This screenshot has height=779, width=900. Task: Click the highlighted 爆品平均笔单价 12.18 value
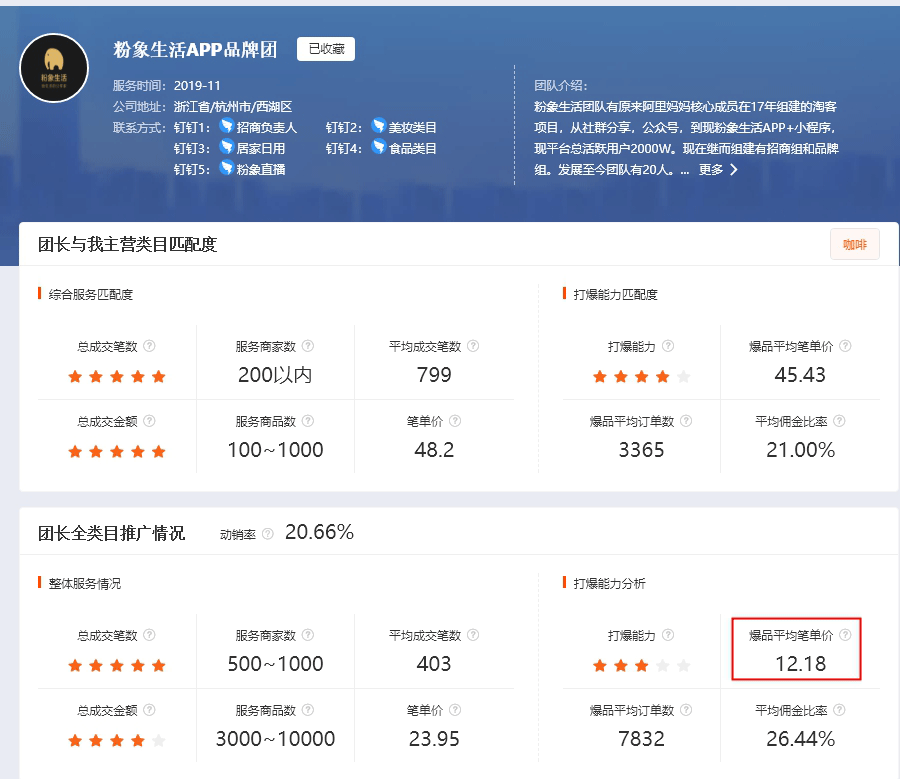tap(800, 664)
